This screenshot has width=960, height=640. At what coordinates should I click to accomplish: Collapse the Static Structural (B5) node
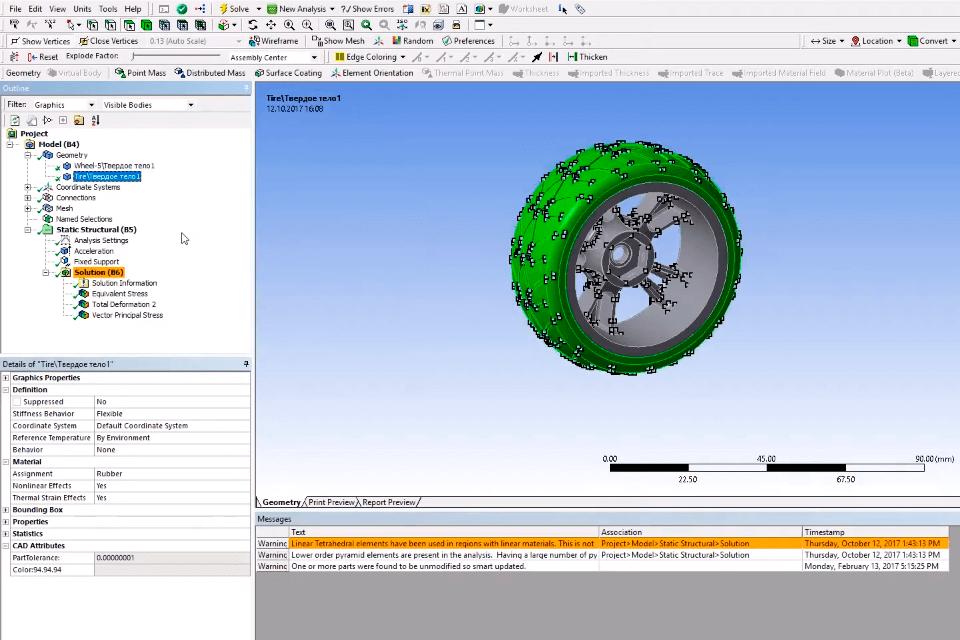(x=28, y=230)
